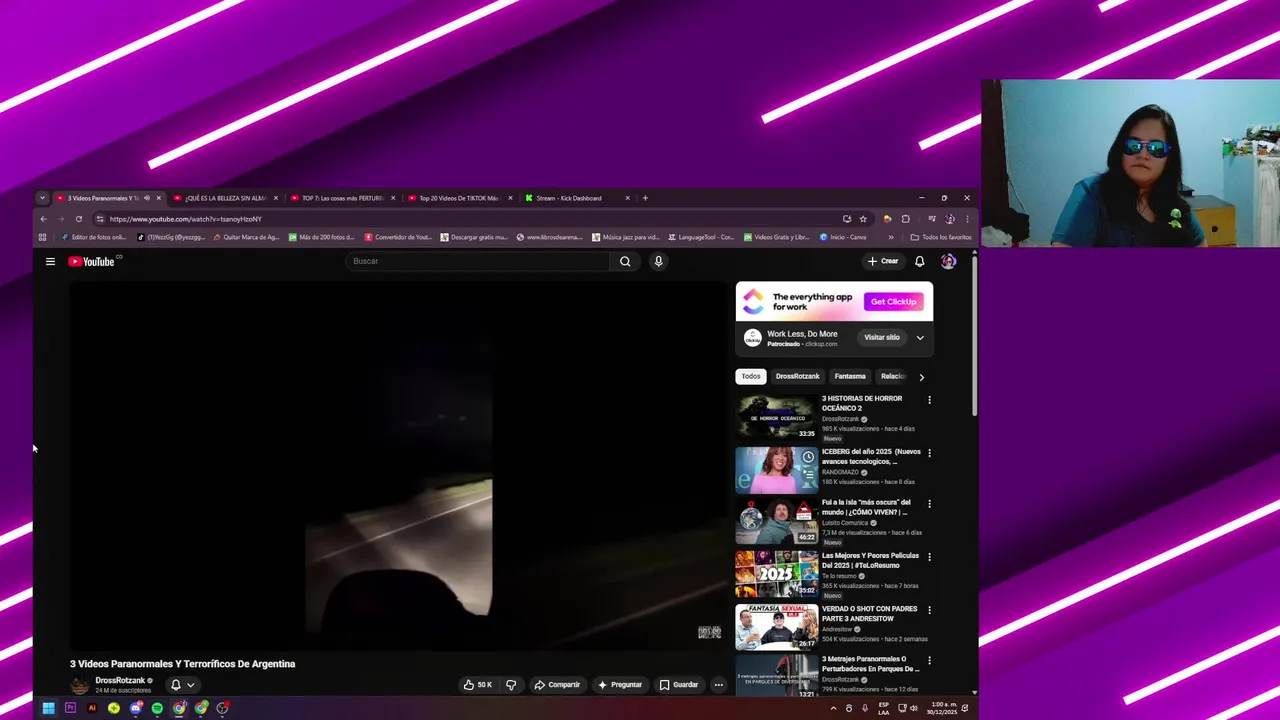Image resolution: width=1280 pixels, height=720 pixels.
Task: Click the Compartir share button
Action: point(557,685)
